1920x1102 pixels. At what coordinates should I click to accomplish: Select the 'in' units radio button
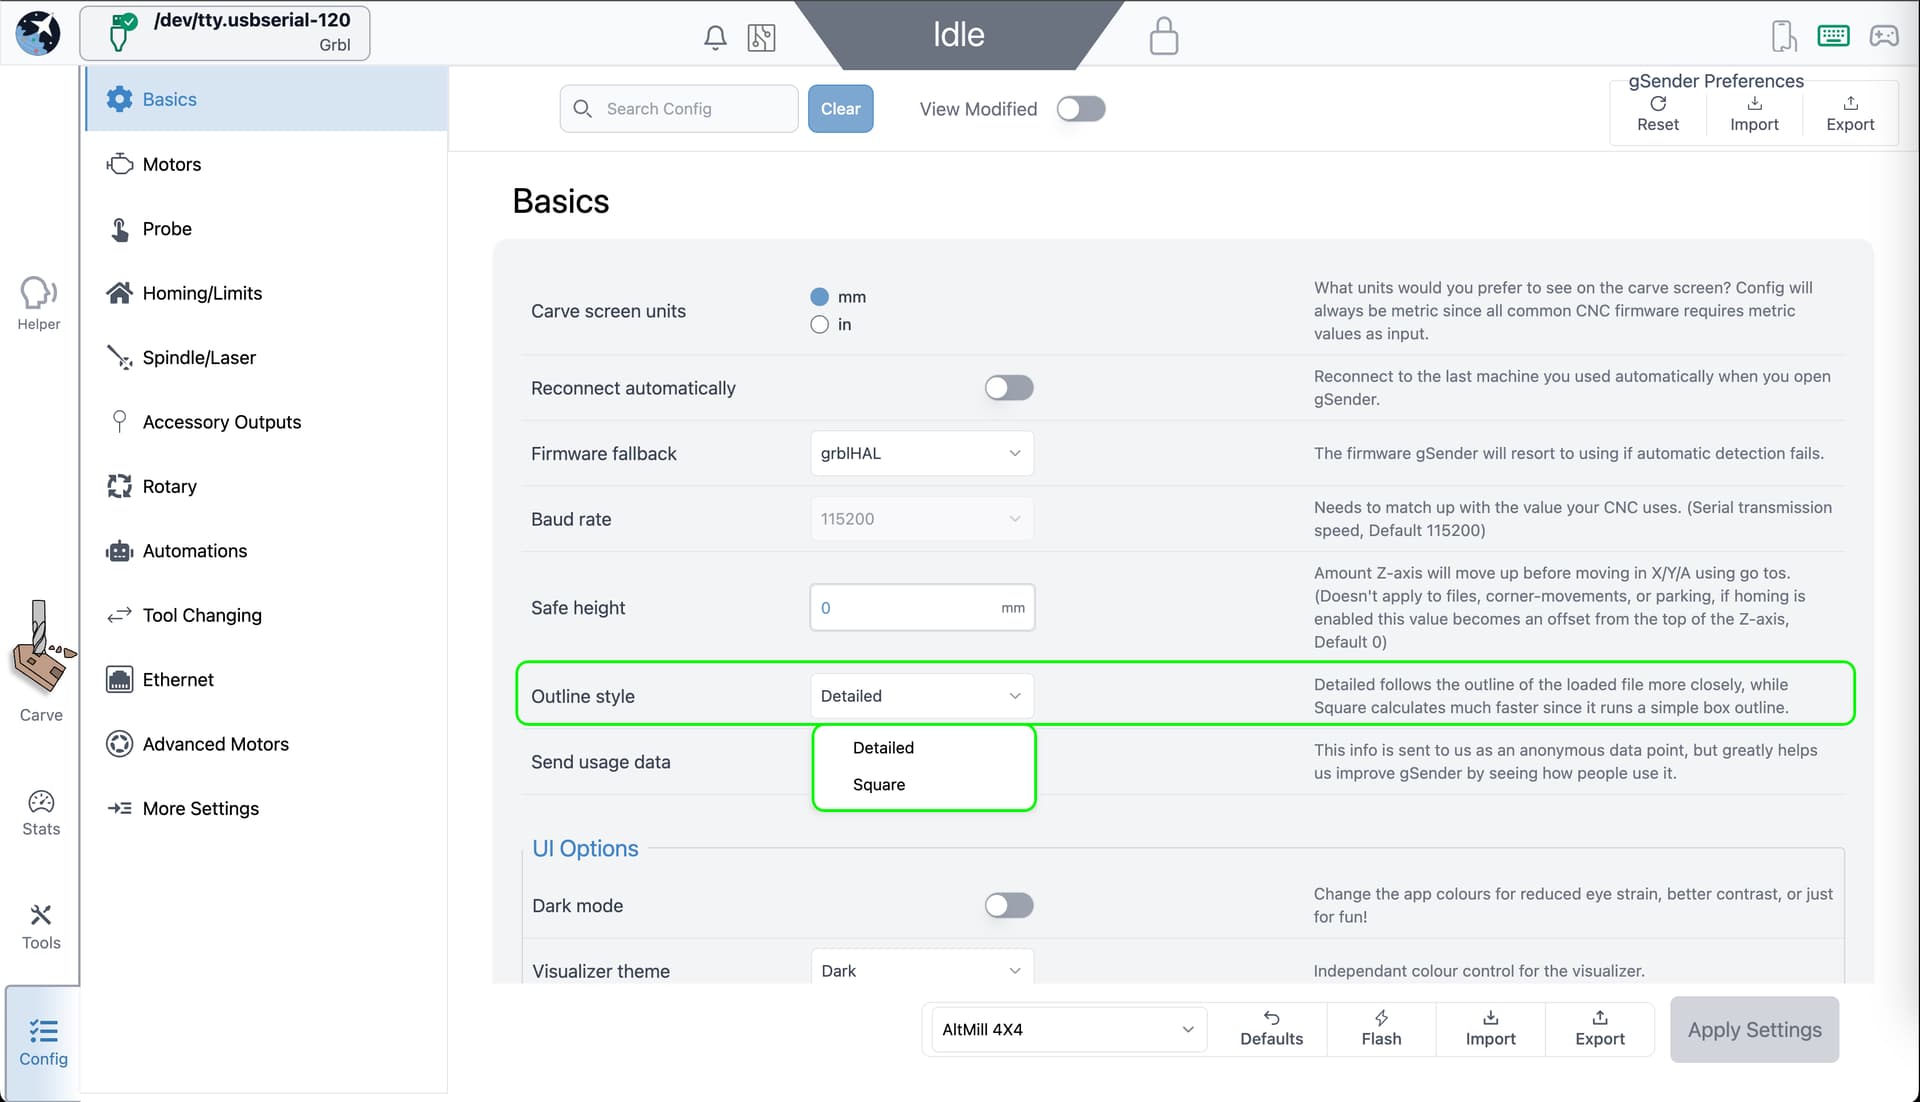coord(820,324)
